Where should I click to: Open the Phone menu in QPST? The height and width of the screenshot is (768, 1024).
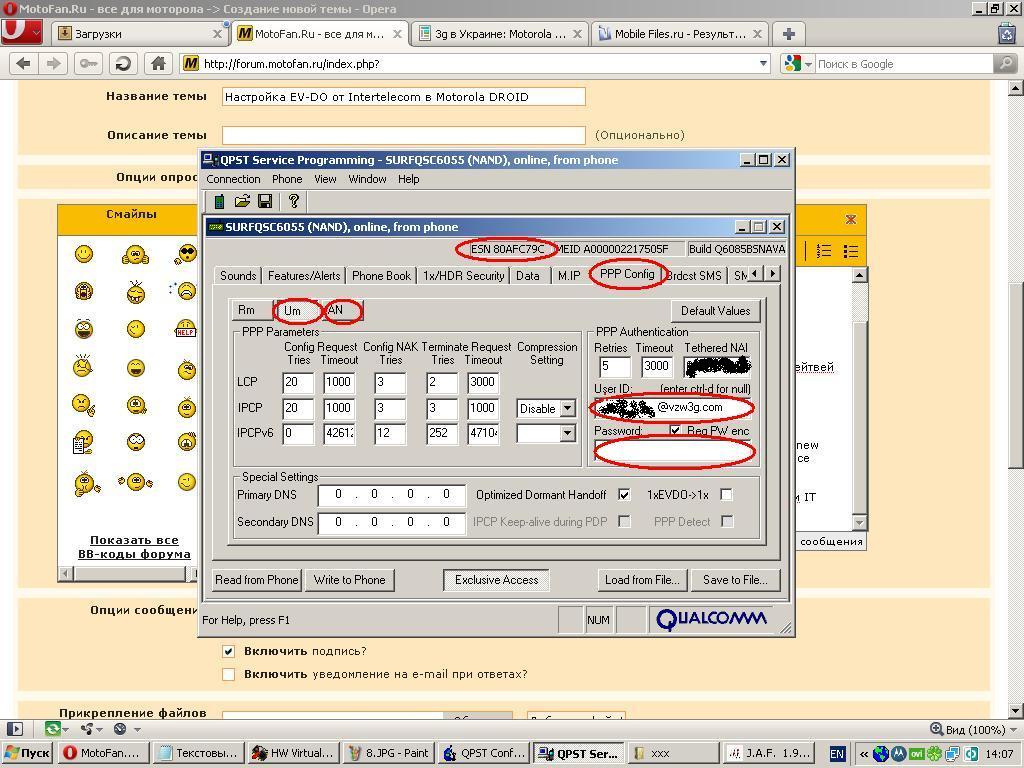pos(287,179)
